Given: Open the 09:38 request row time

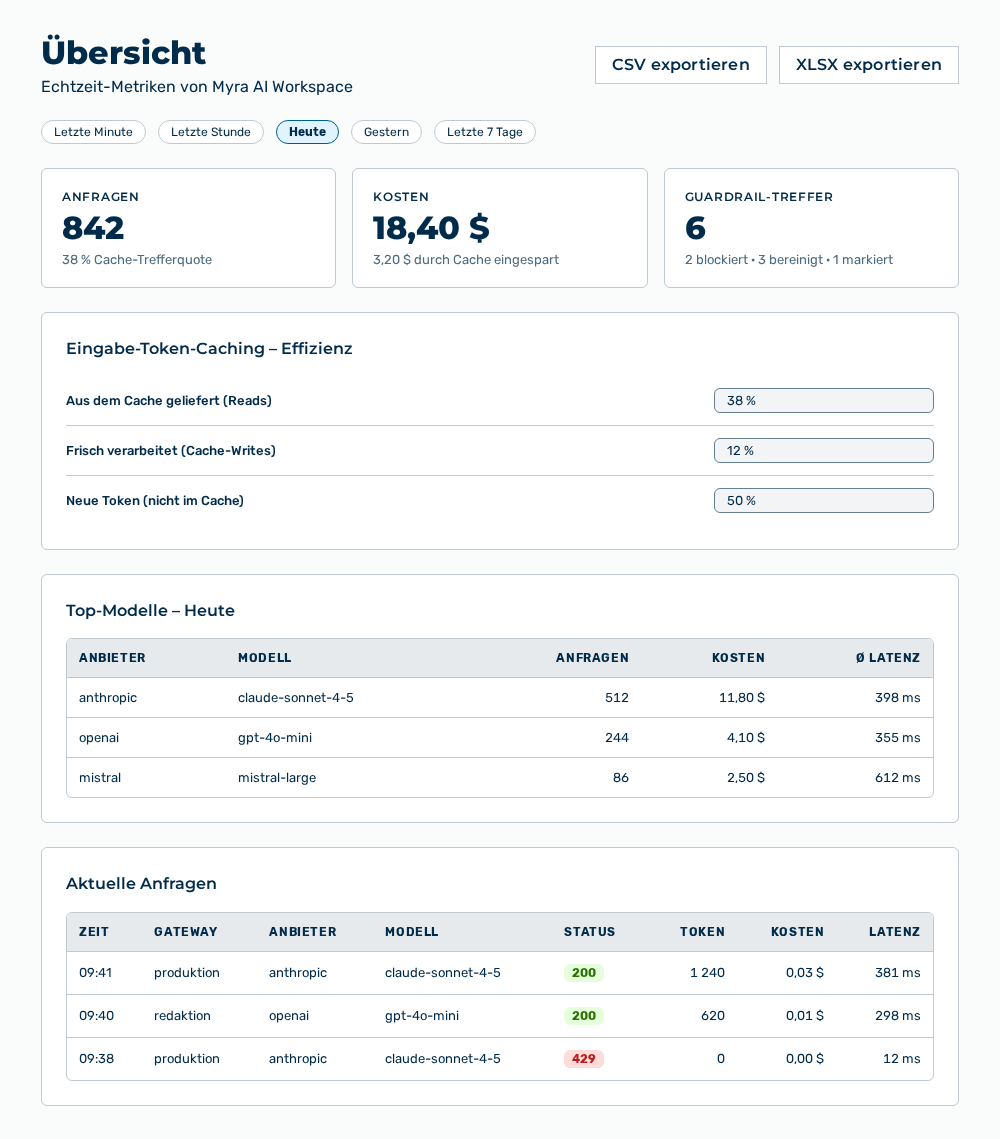Looking at the screenshot, I should point(97,1058).
